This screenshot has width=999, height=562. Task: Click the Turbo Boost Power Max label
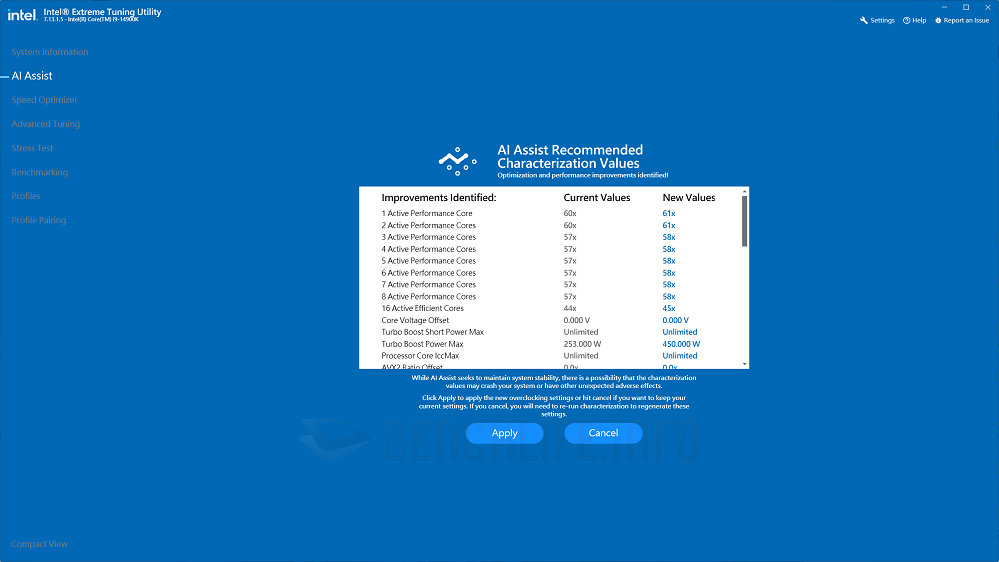click(422, 344)
